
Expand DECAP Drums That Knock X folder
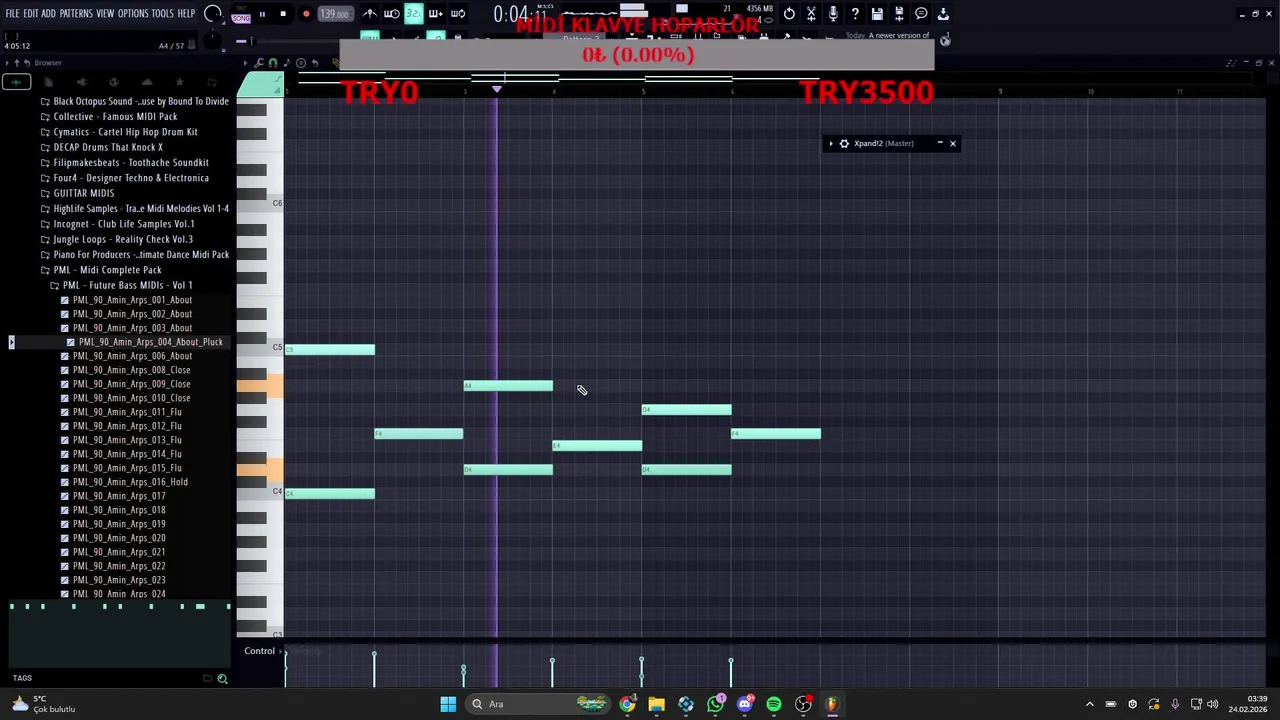pyautogui.click(x=102, y=147)
